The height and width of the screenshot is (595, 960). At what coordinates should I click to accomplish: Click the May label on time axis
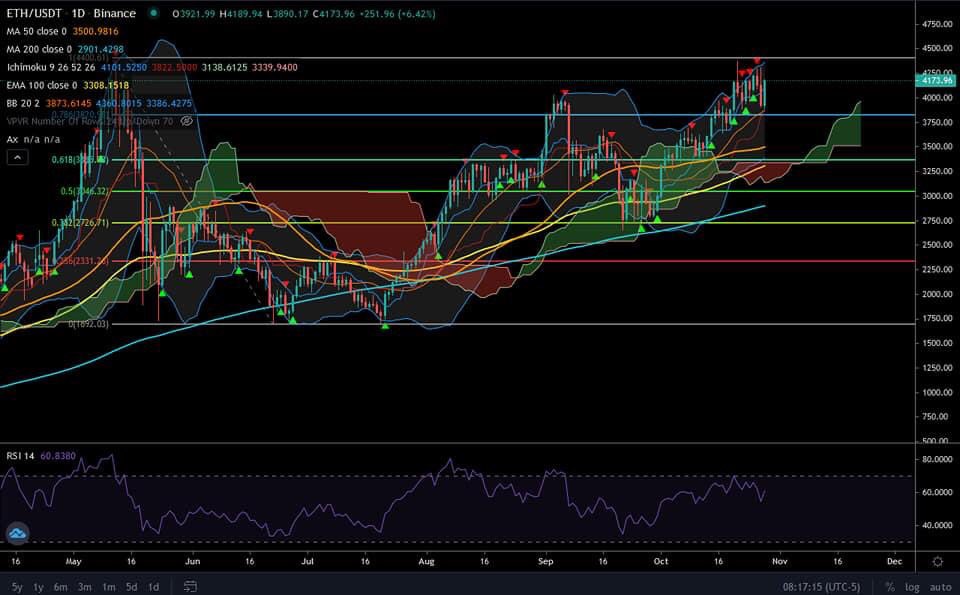[73, 561]
